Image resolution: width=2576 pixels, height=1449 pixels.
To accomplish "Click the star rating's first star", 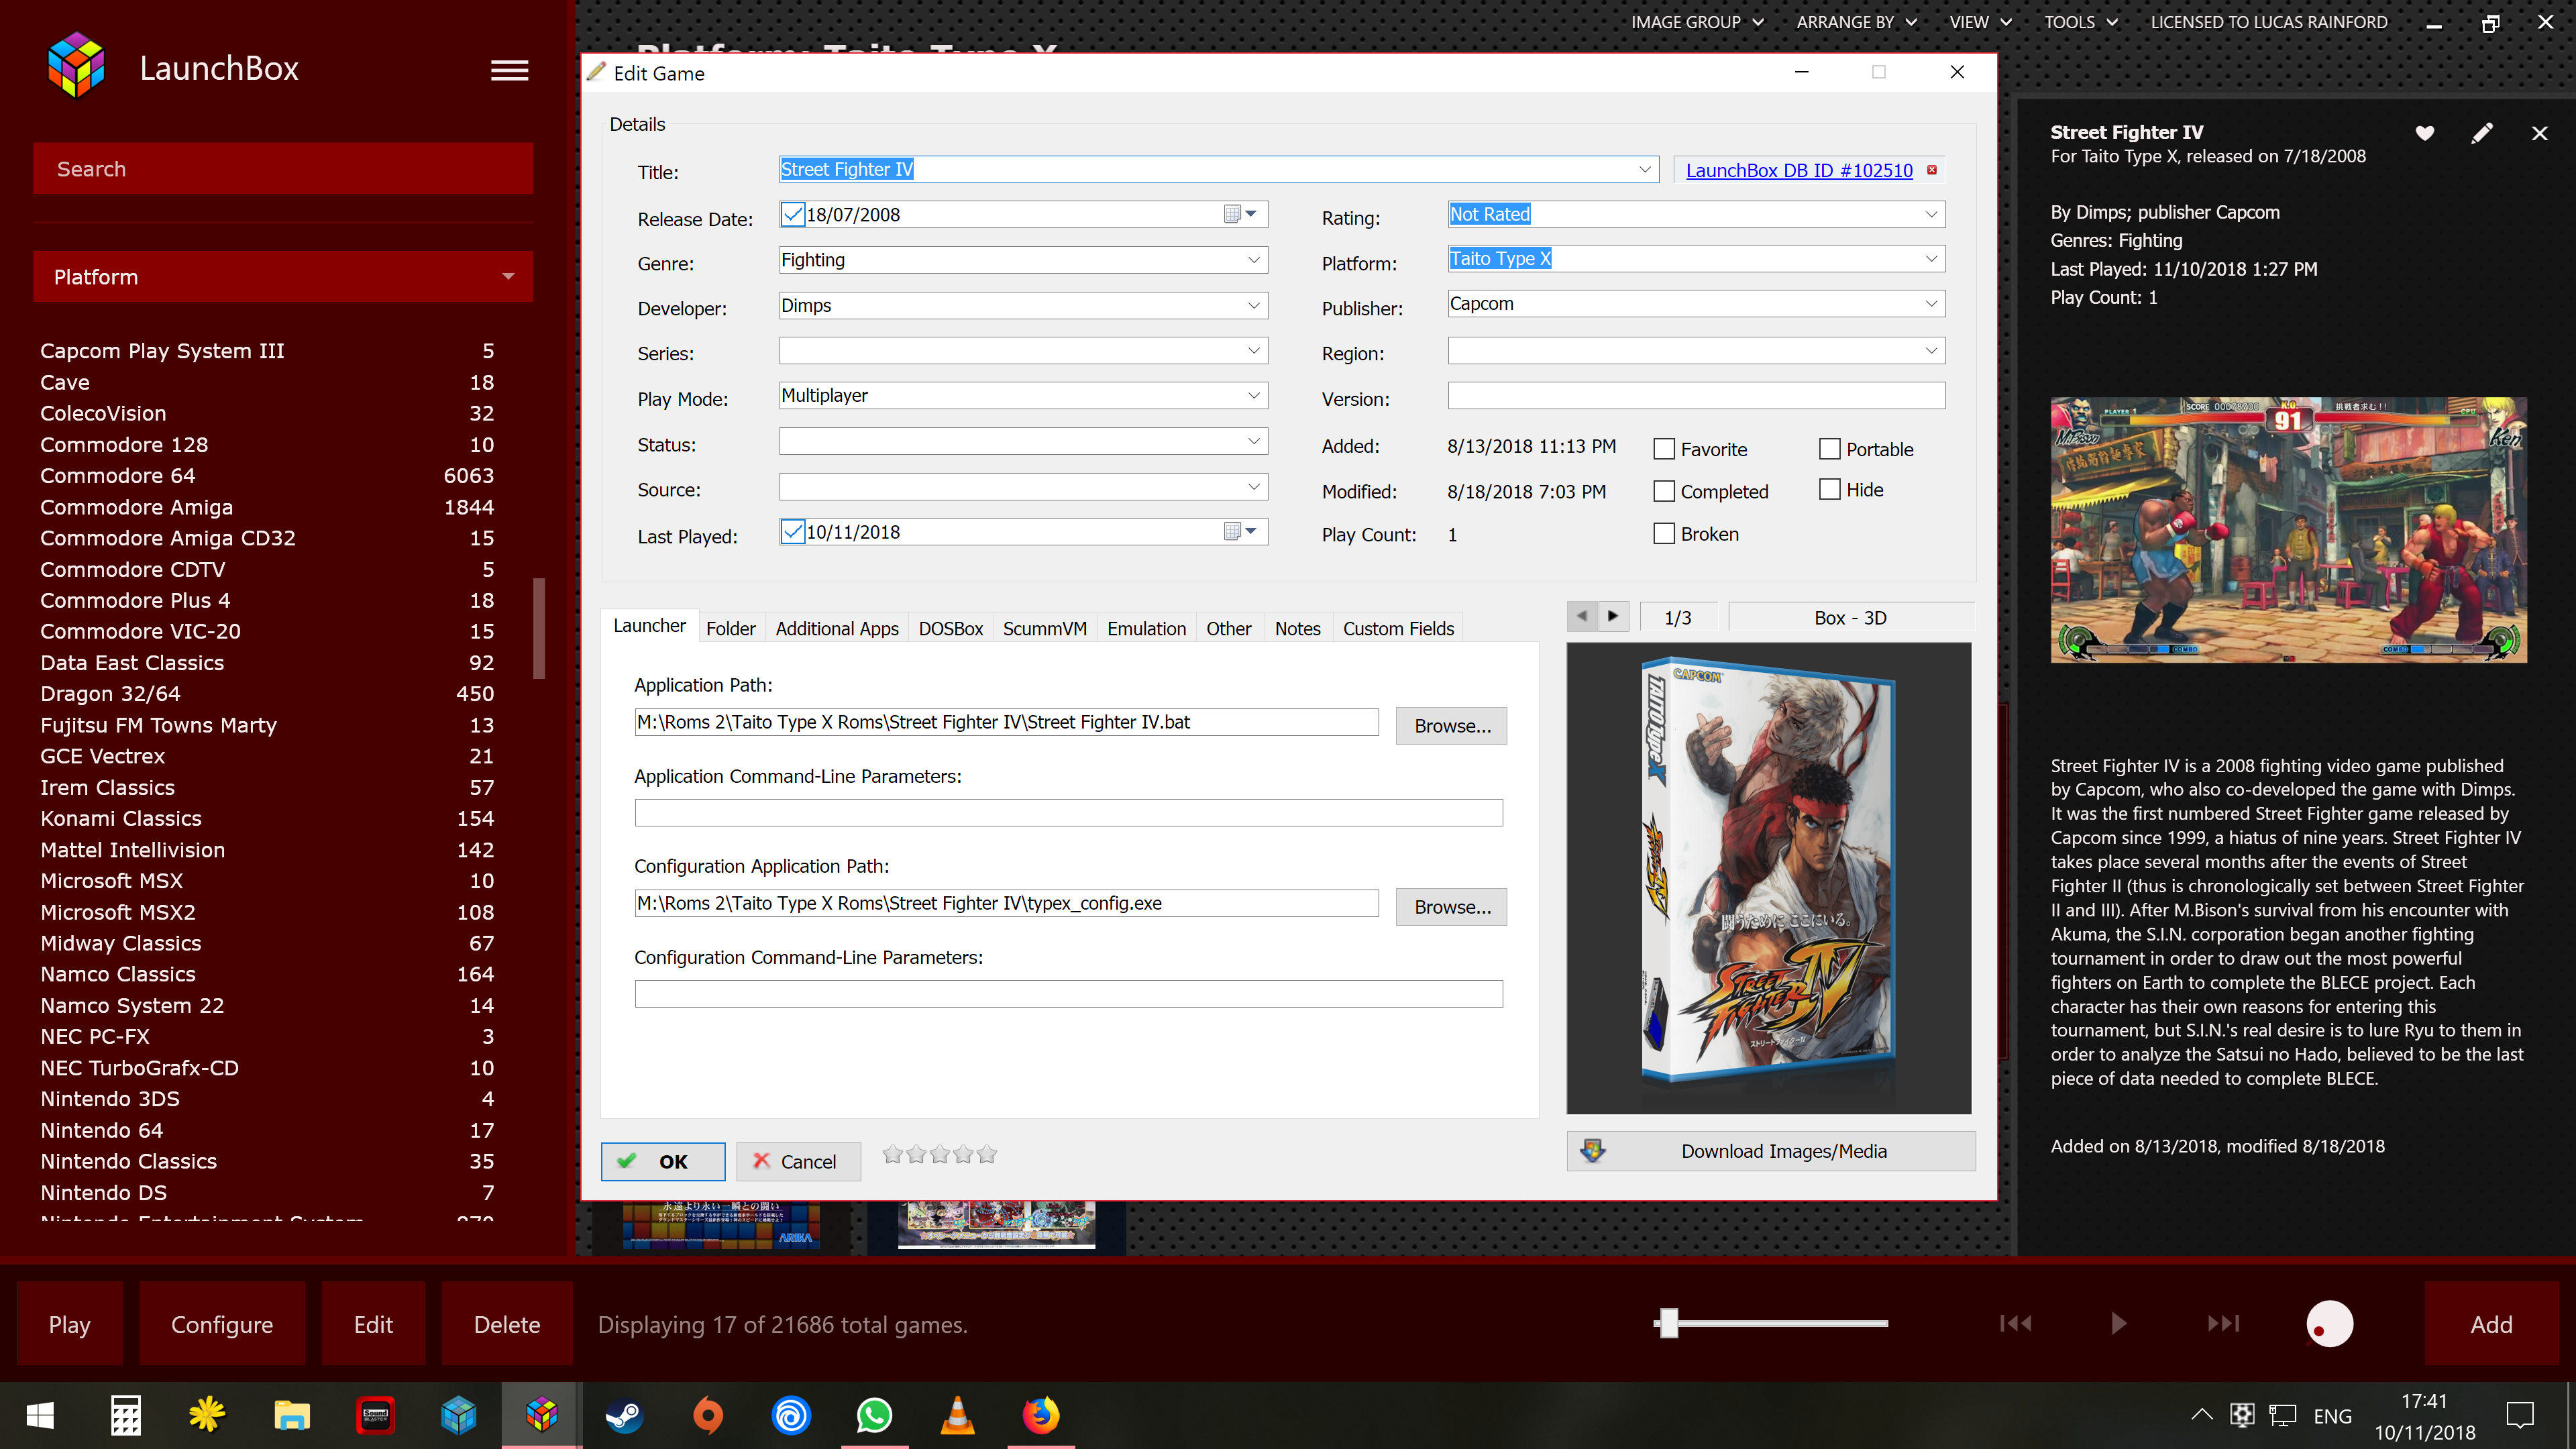I will 892,1155.
